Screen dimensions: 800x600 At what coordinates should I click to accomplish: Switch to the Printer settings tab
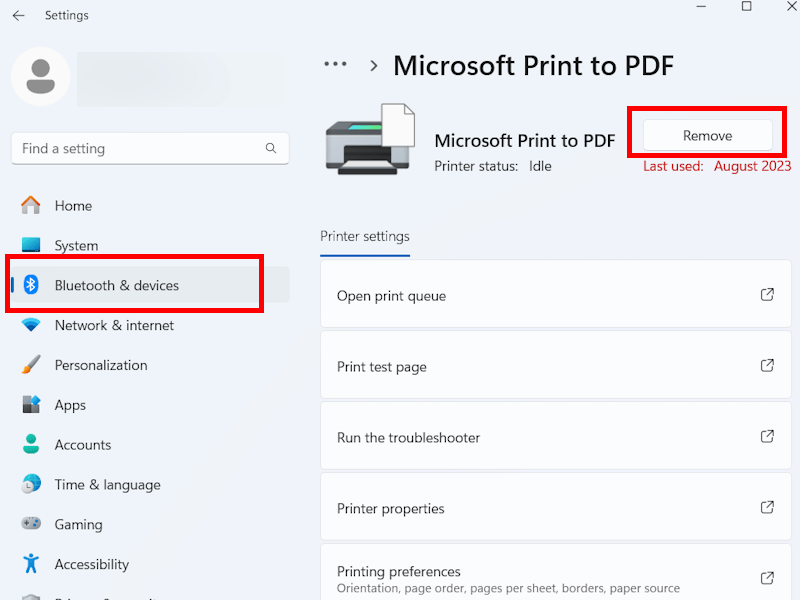(364, 237)
